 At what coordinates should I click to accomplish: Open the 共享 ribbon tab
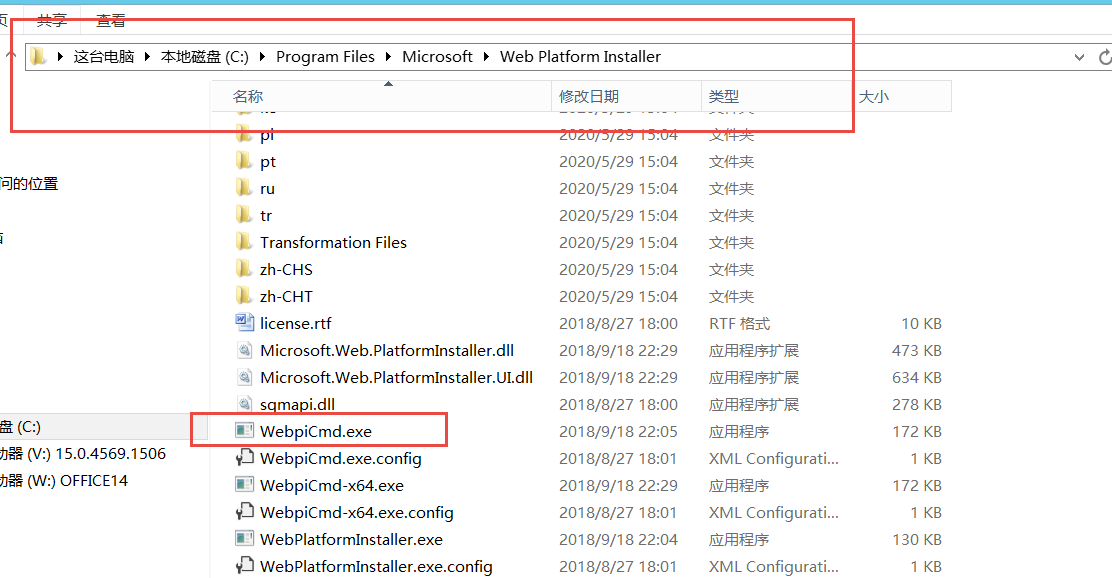(52, 21)
